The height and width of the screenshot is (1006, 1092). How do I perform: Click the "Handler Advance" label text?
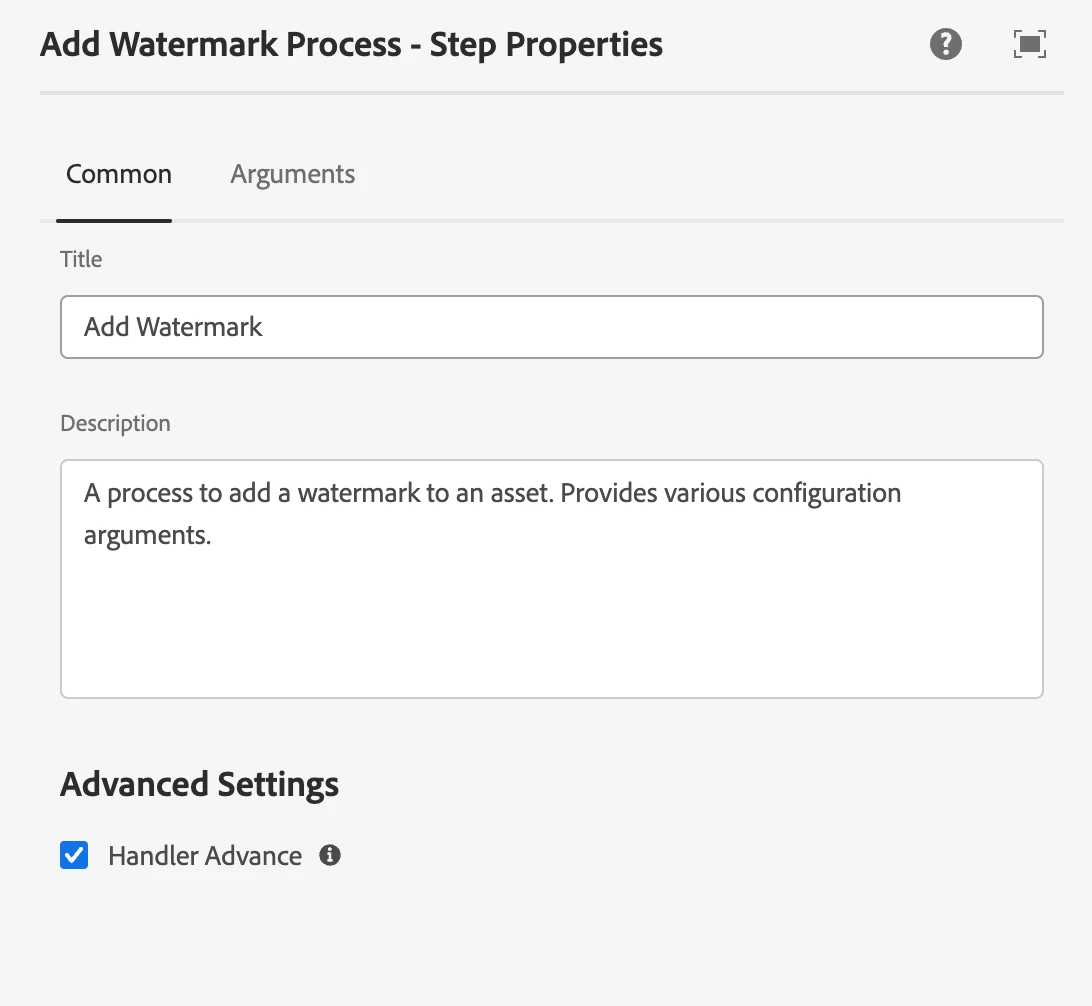coord(205,856)
